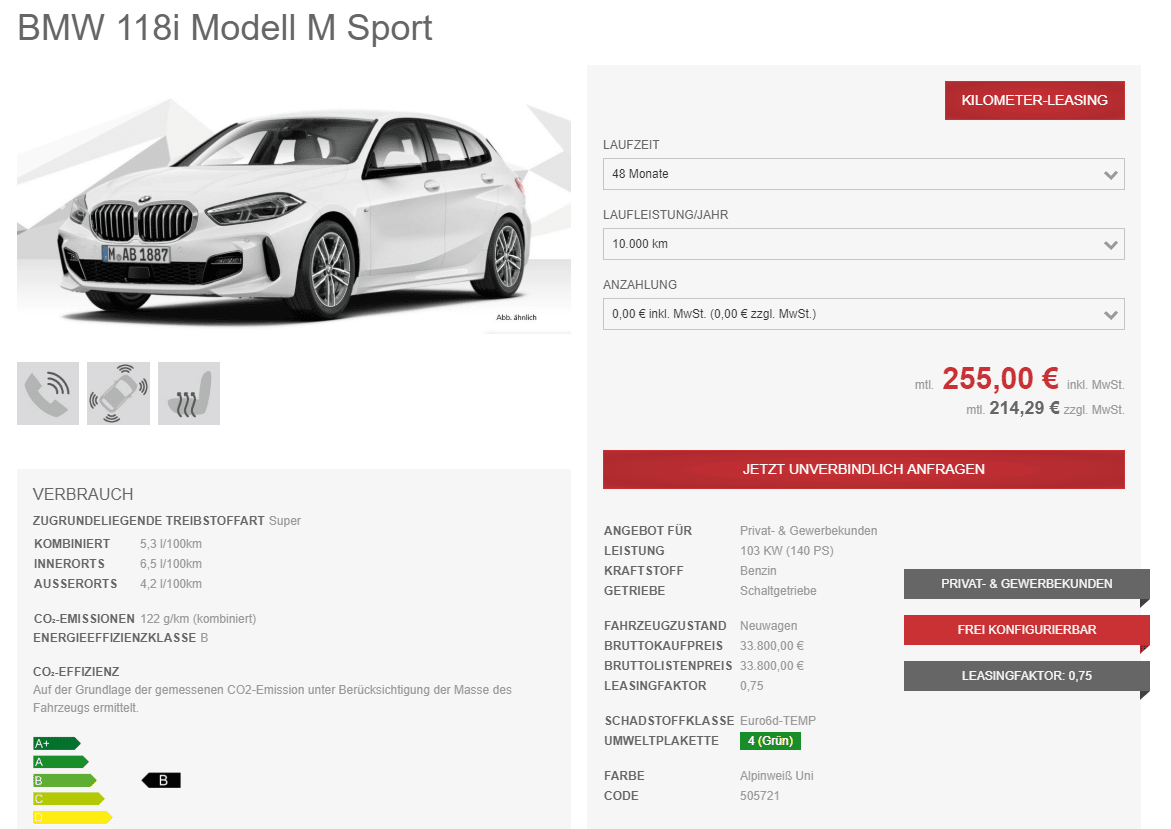Click the Bruttolistenpreis 33.800,00 € value
1171x829 pixels.
(771, 666)
